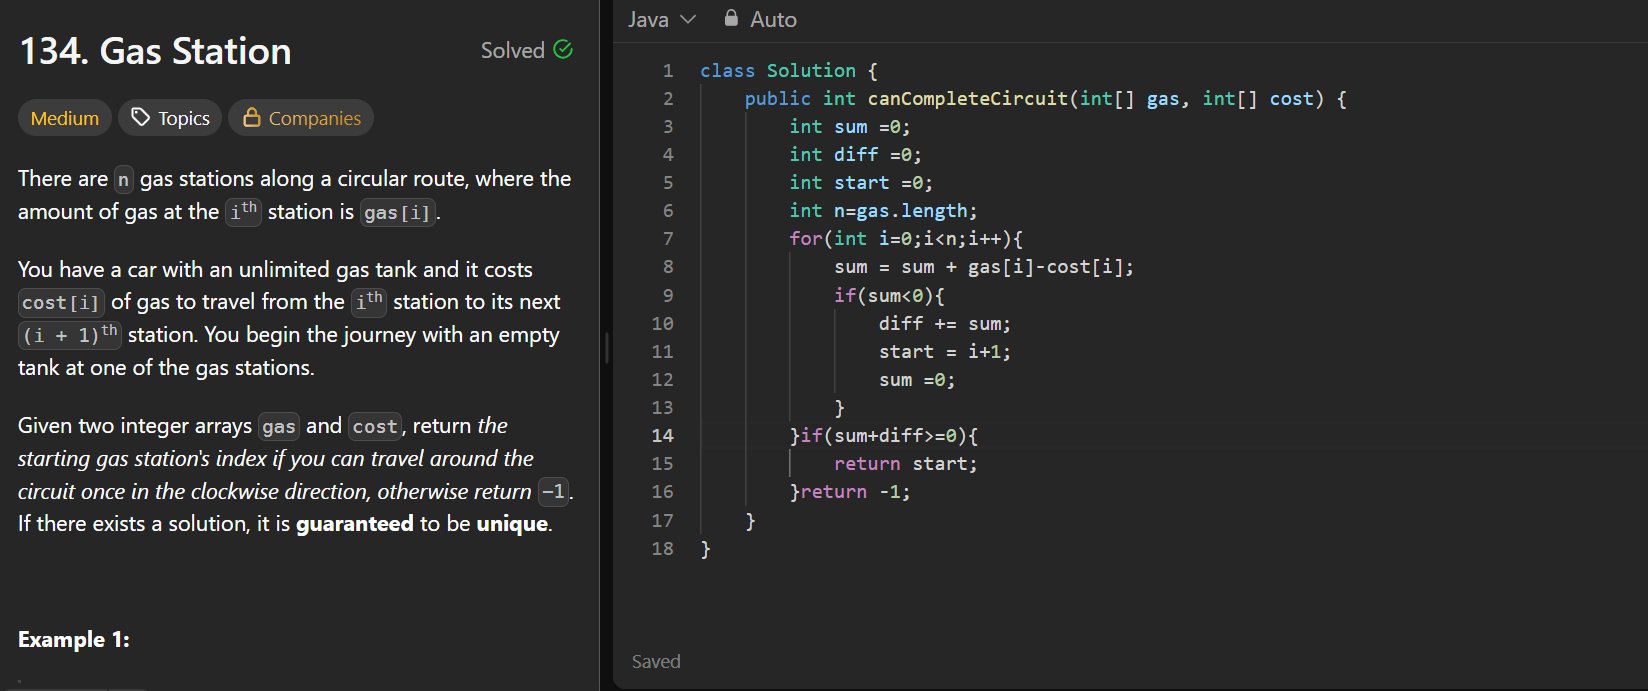
Task: Click the line 'sum = sum + gas[i]-cost[i];'
Action: (984, 266)
